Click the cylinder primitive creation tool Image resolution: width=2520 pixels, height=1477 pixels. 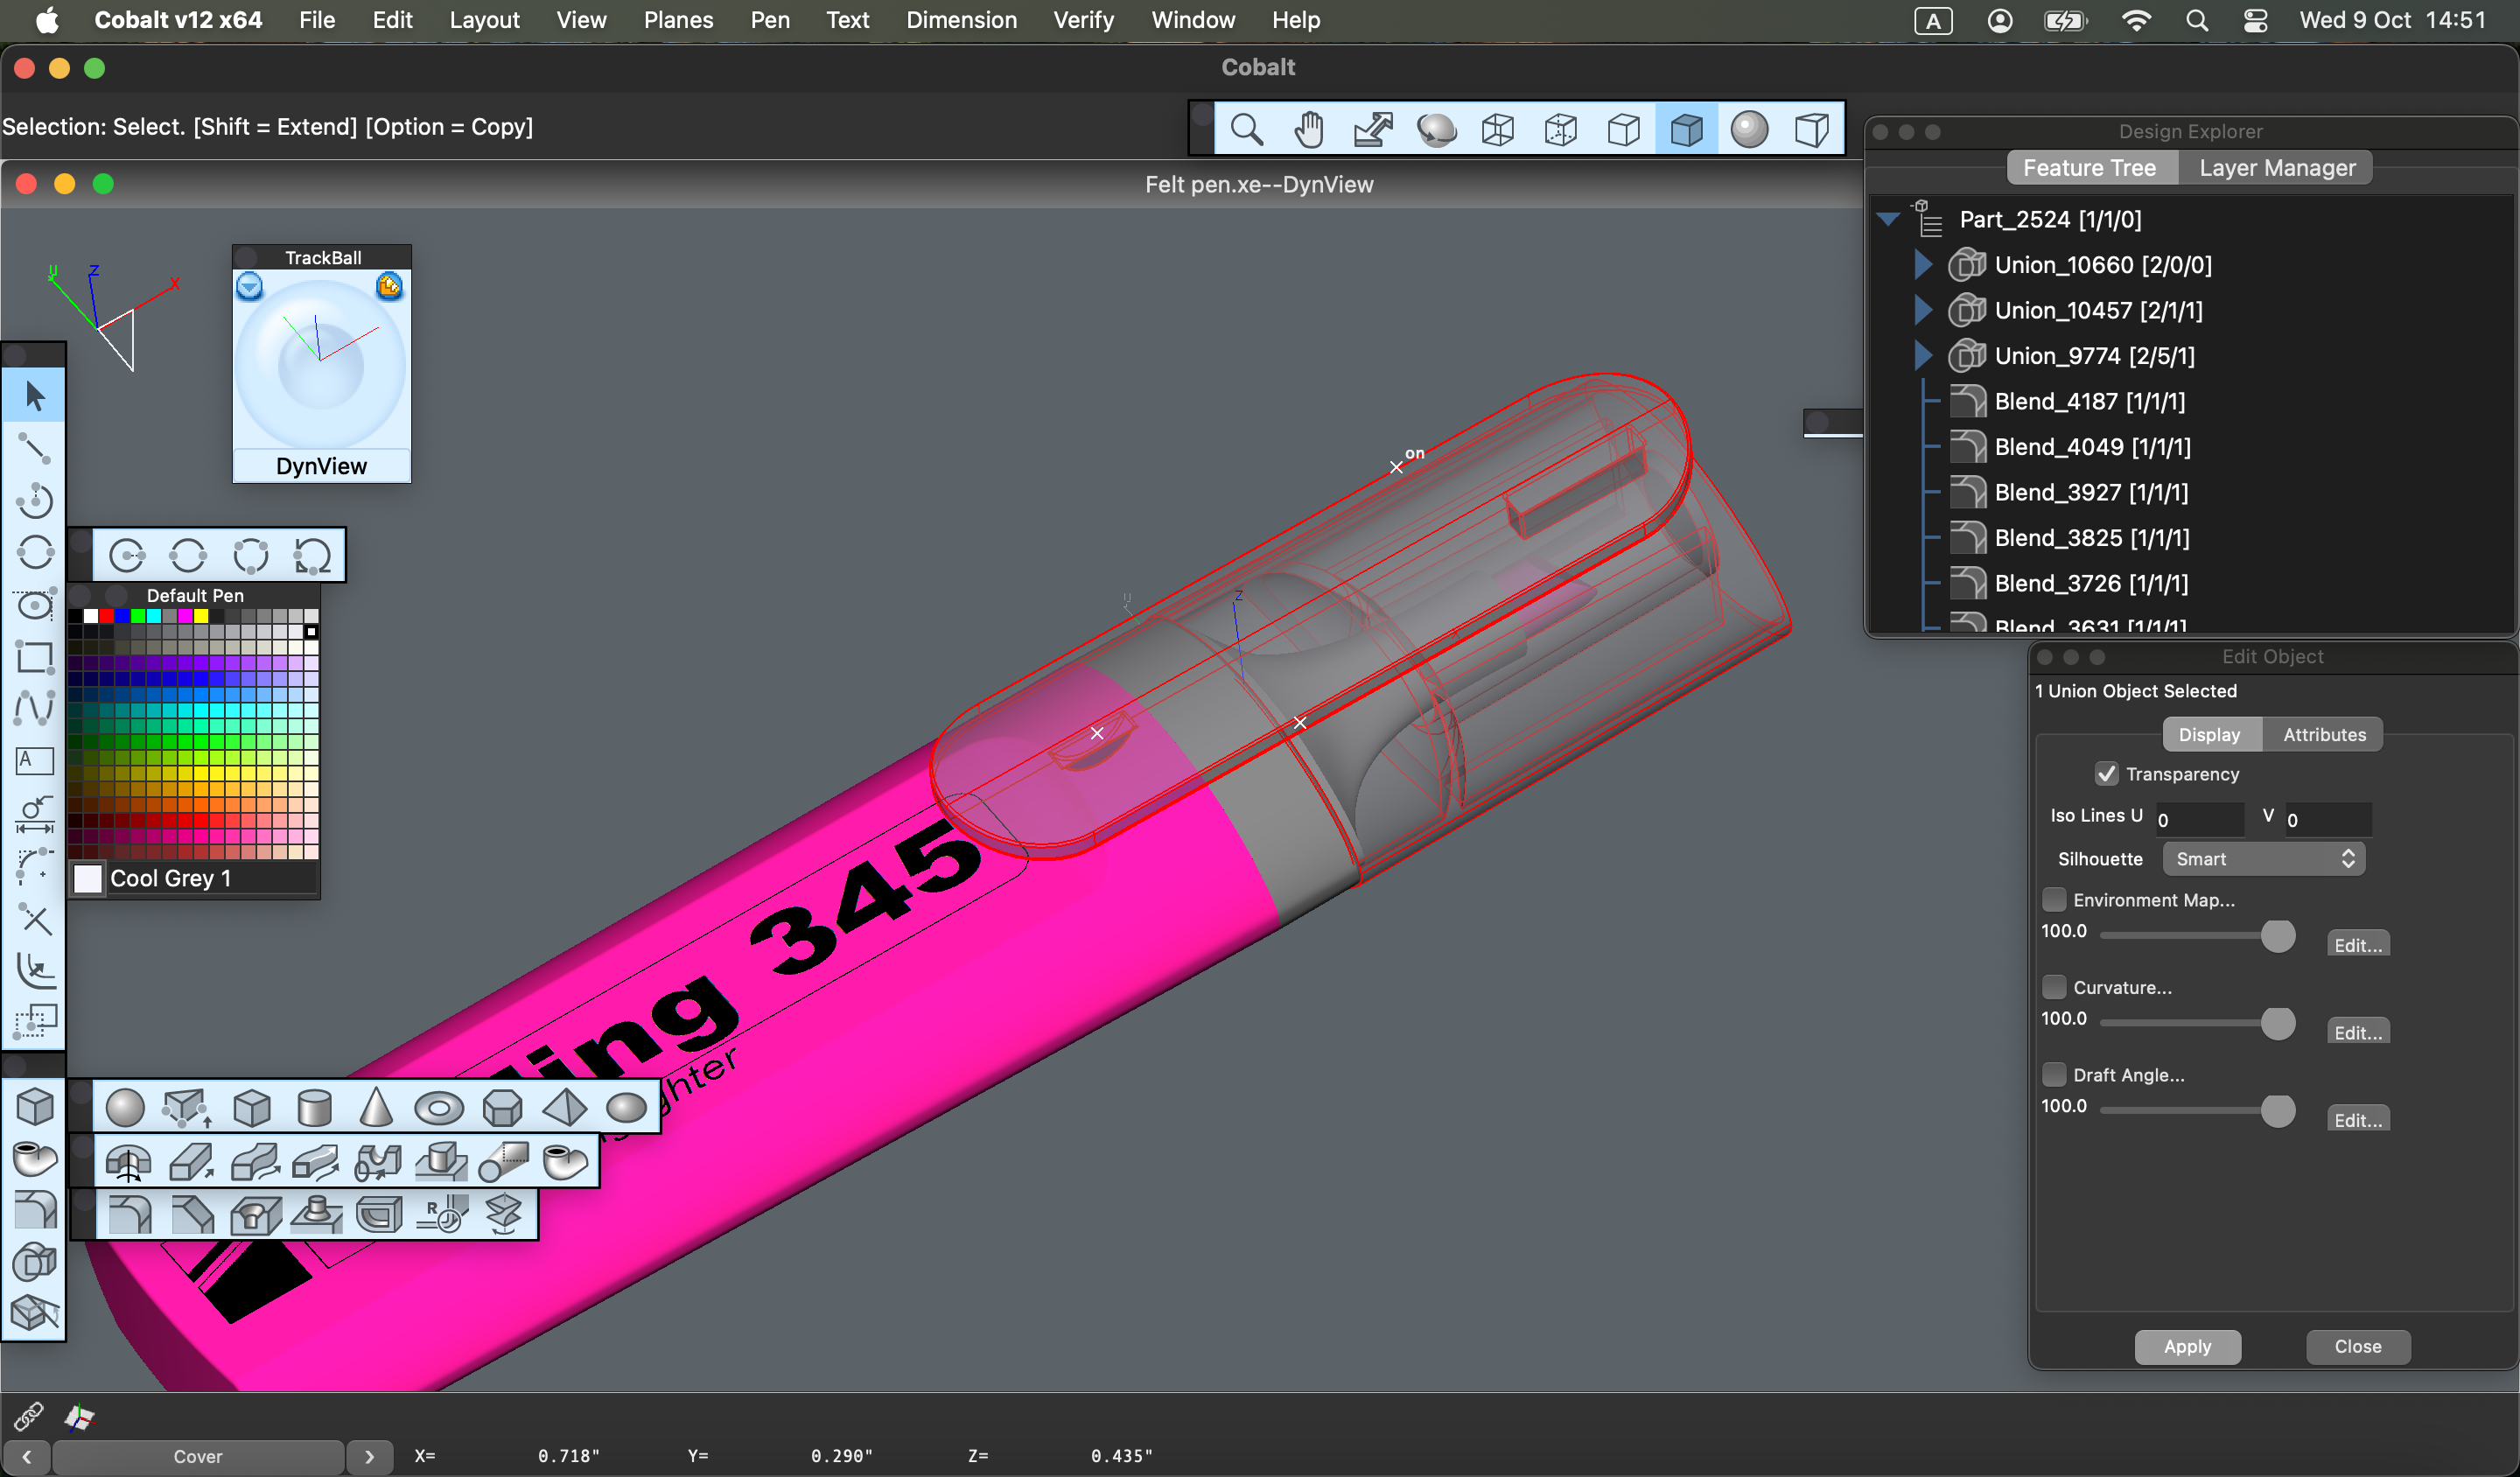(x=311, y=1106)
